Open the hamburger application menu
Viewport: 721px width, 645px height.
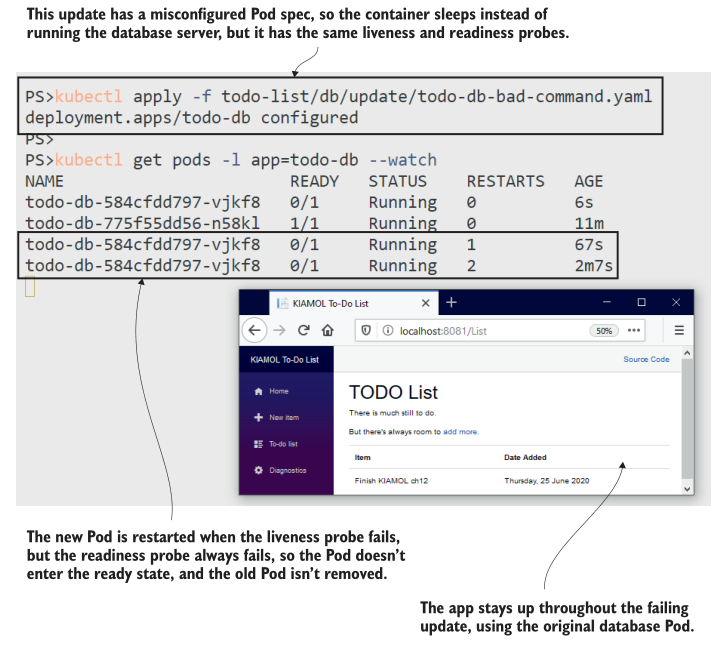[x=679, y=330]
